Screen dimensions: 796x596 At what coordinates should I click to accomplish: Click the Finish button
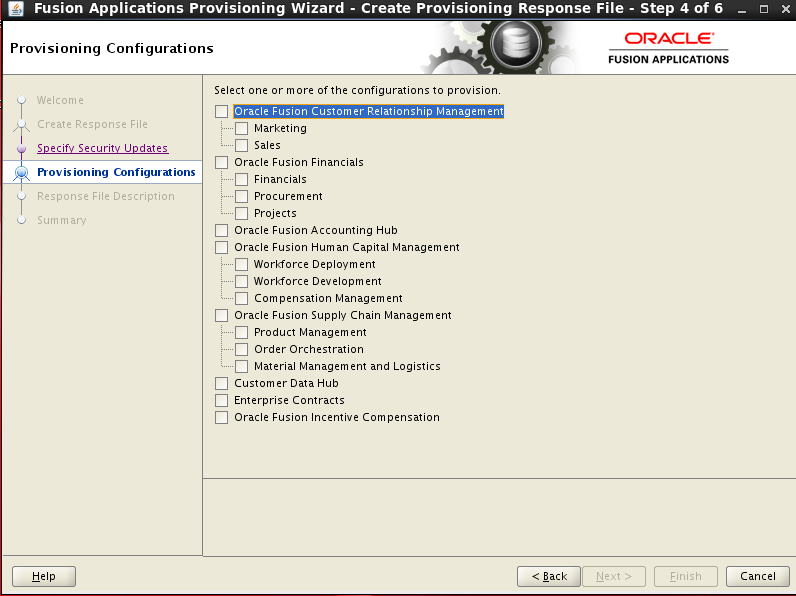pyautogui.click(x=686, y=576)
